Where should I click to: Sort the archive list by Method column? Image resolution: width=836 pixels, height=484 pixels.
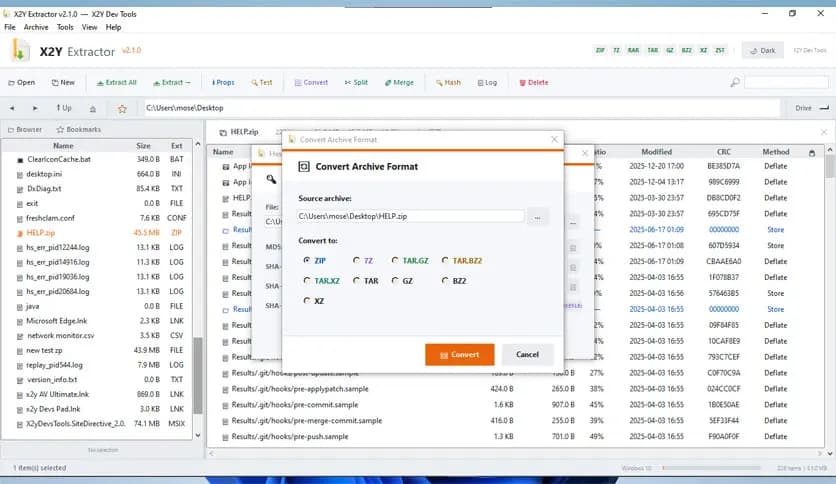pyautogui.click(x=776, y=152)
